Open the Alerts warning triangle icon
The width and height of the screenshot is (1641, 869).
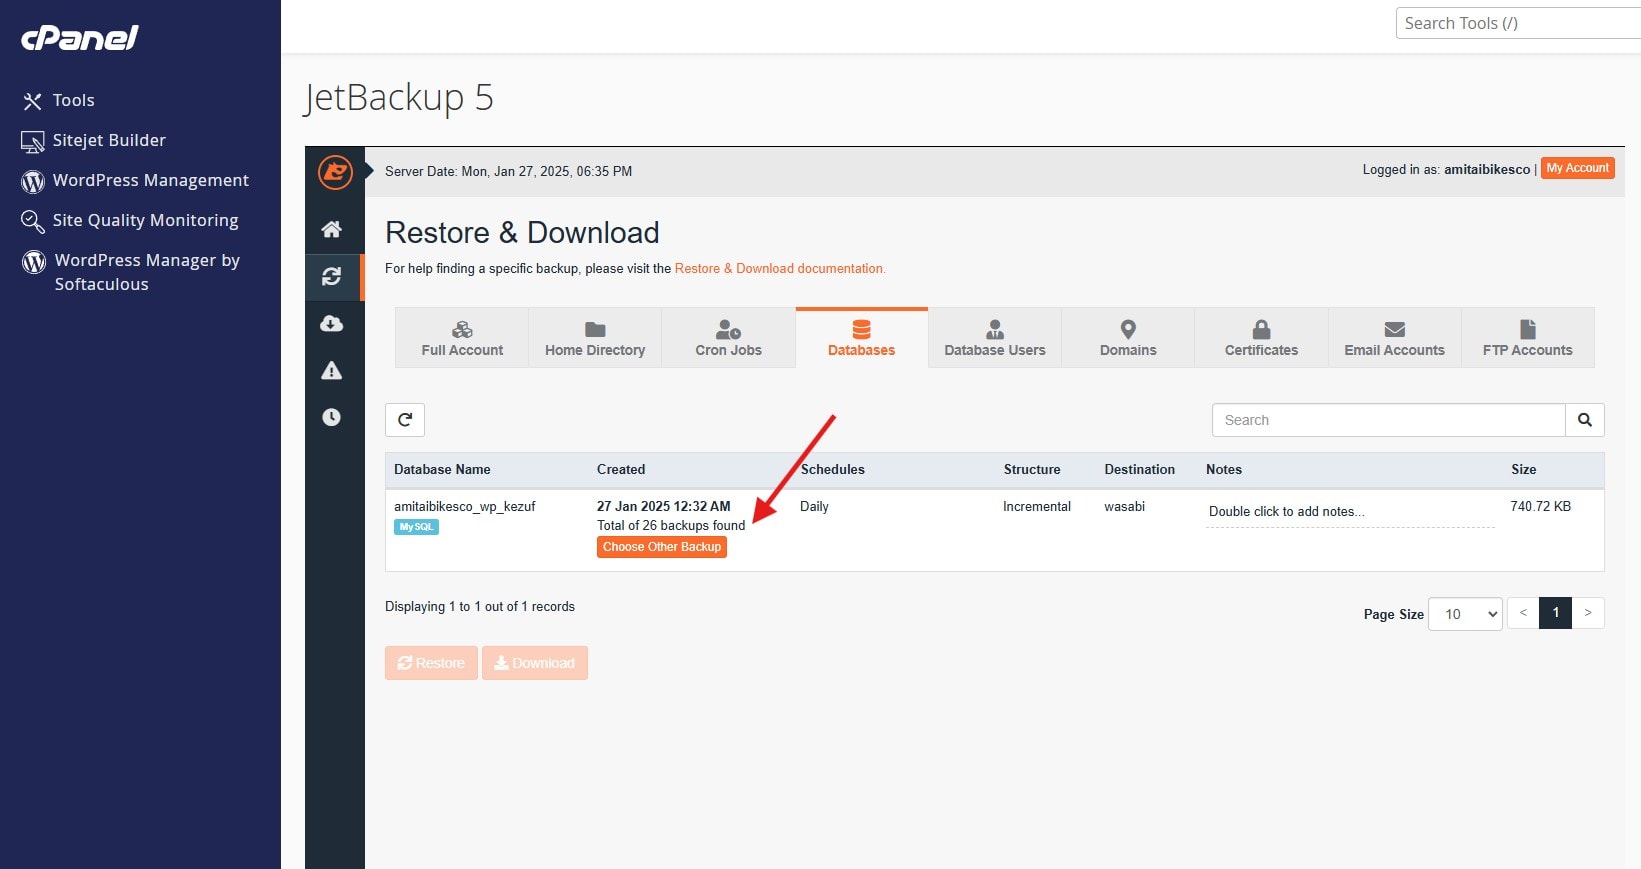(332, 370)
